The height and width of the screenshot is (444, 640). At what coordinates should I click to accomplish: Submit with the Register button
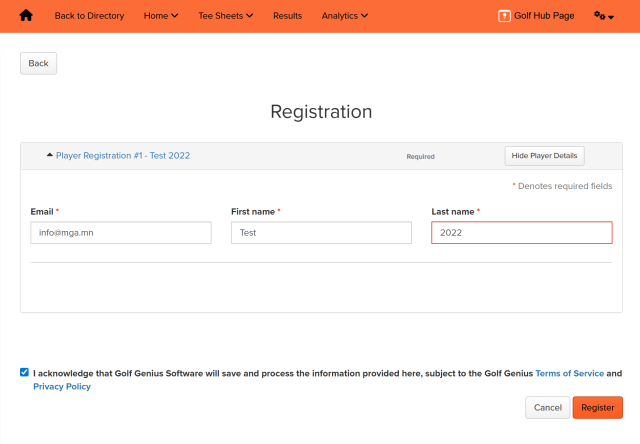pyautogui.click(x=597, y=408)
